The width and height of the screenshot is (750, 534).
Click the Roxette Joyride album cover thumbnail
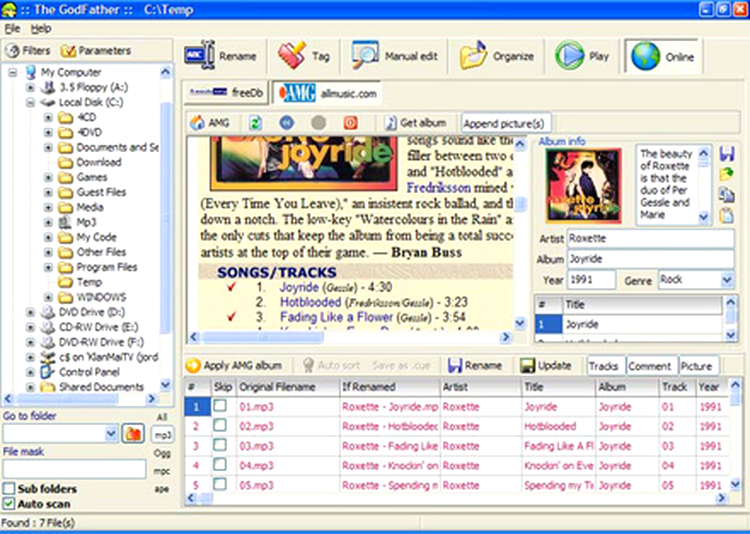[x=584, y=185]
